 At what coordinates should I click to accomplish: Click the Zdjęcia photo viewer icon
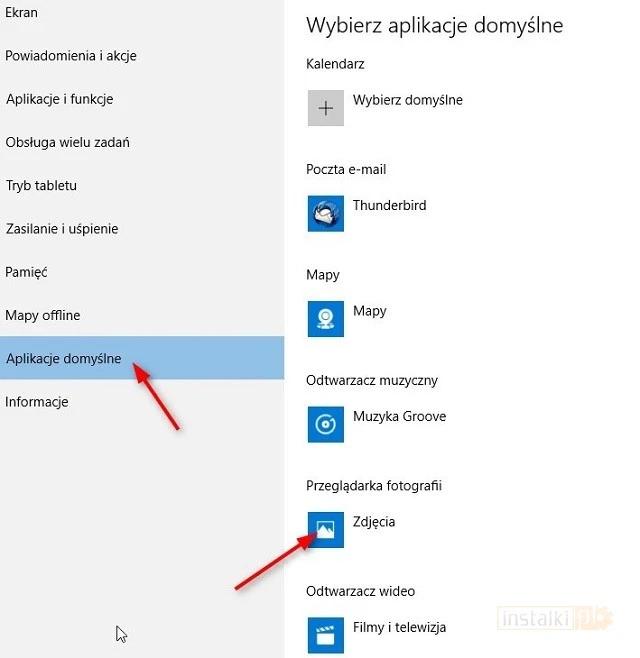click(x=325, y=530)
